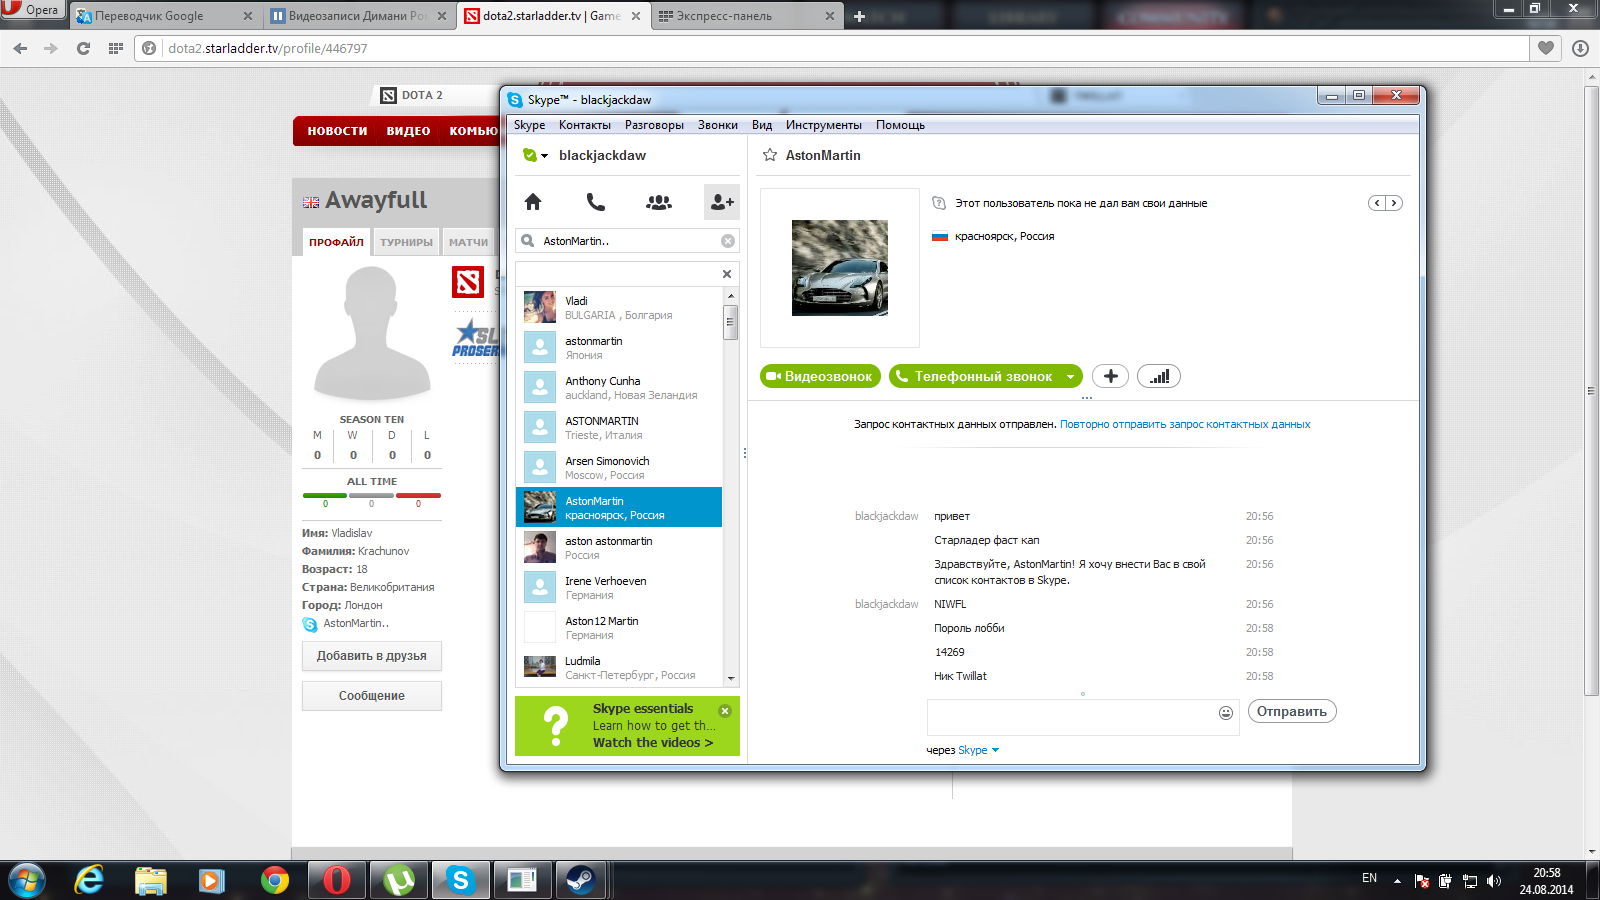Open the Разговоры menu
1600x900 pixels.
654,125
